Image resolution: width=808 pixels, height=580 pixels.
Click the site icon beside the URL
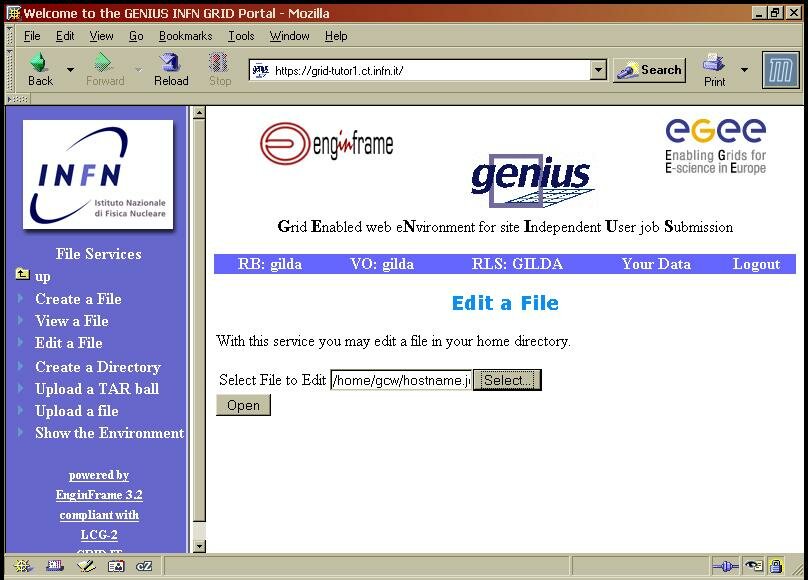(x=261, y=70)
